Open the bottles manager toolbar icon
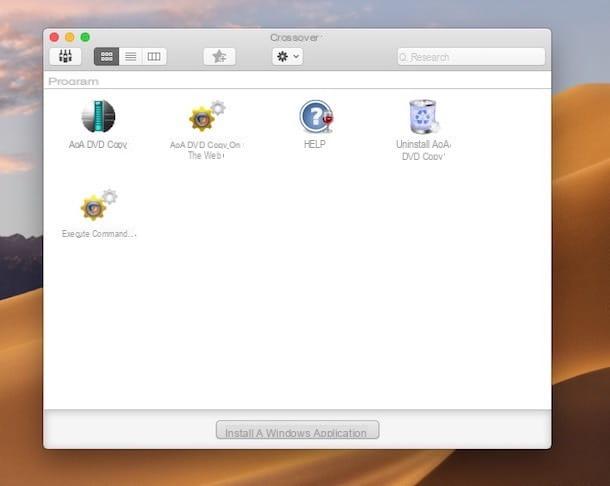 (65, 56)
